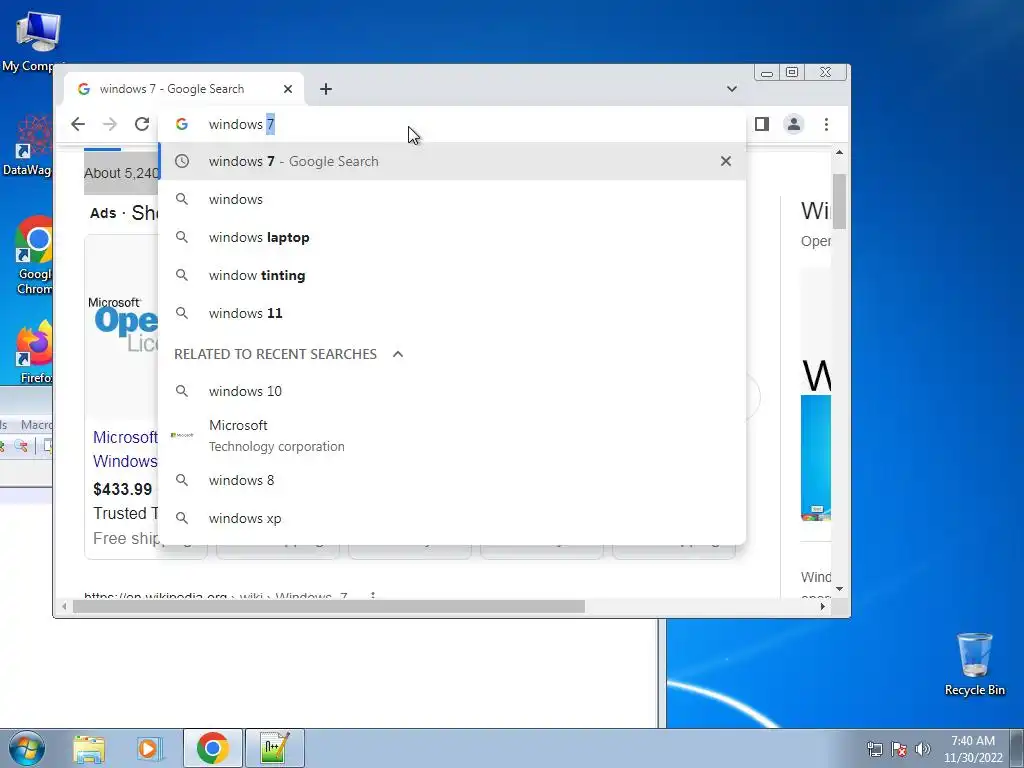Viewport: 1024px width, 768px height.
Task: Switch to Notepad++ taskbar app
Action: (275, 748)
